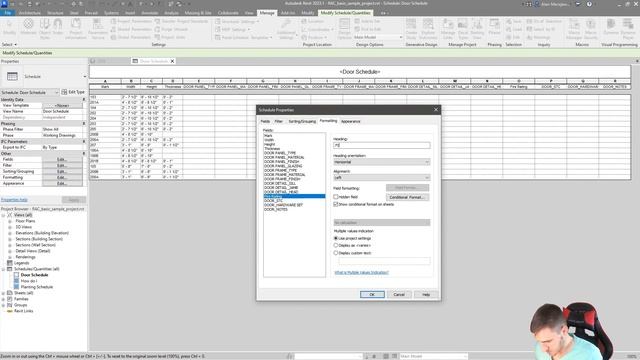
Task: Launch Dynamo from ribbon
Action: click(x=611, y=27)
